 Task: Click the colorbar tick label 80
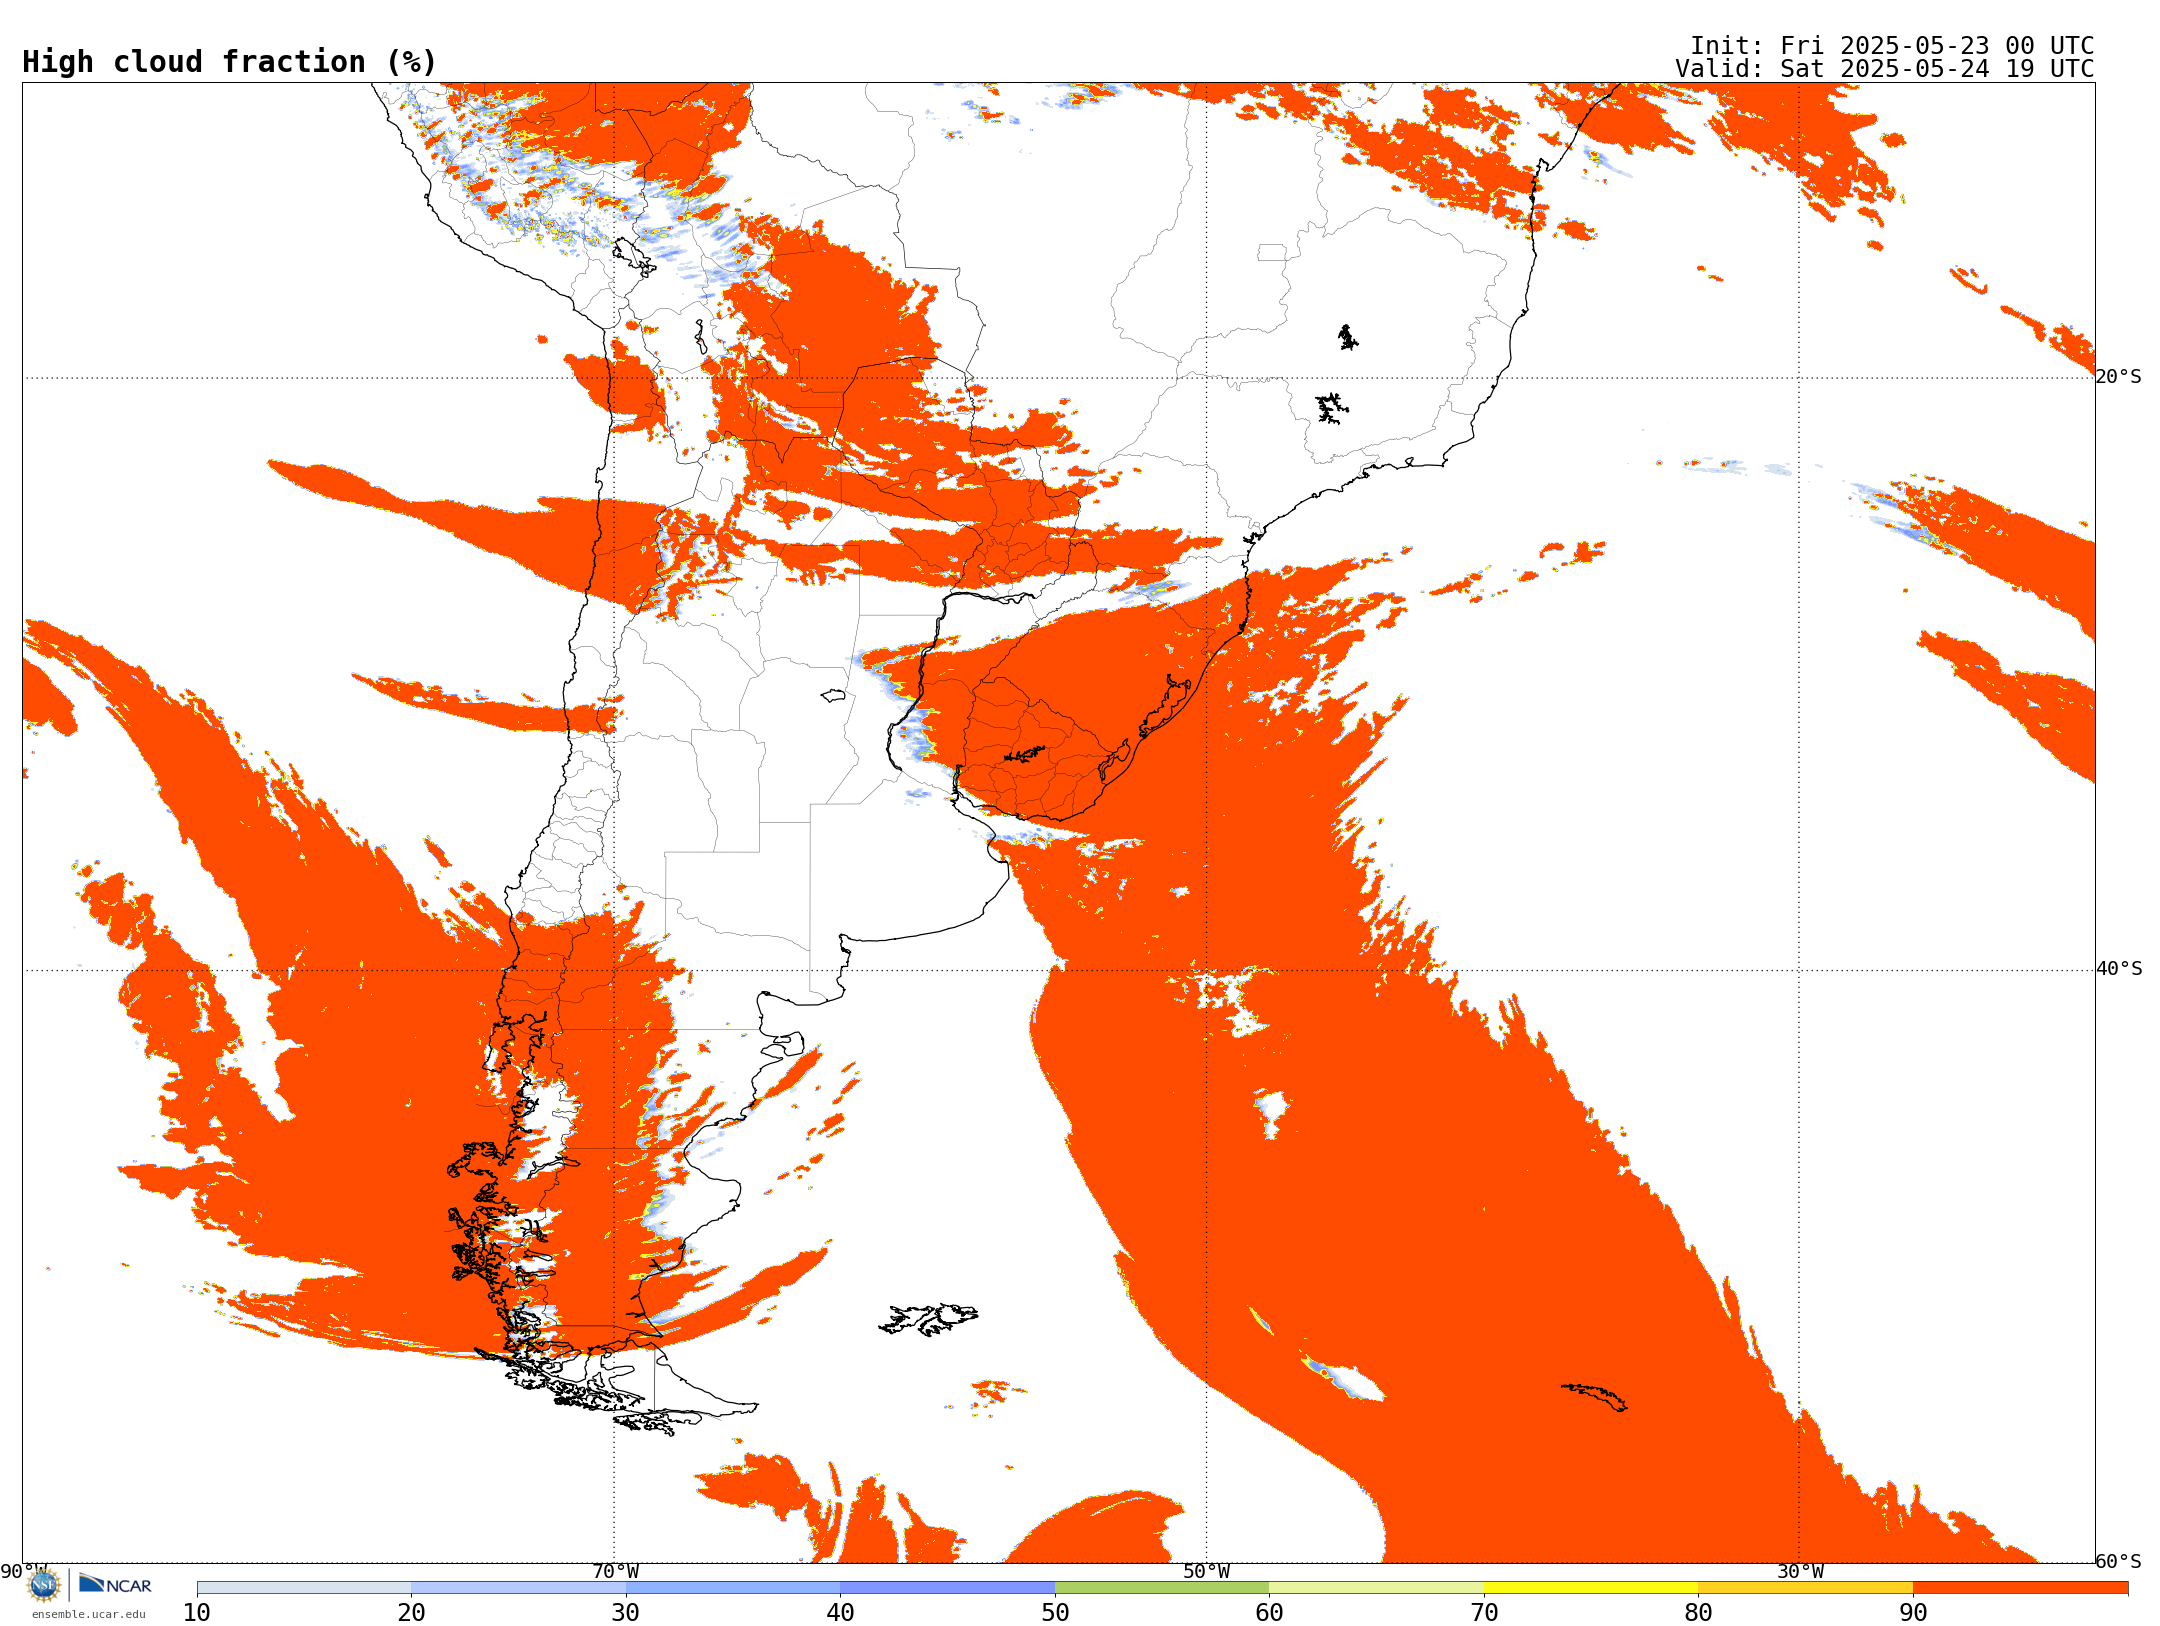tap(1698, 1613)
